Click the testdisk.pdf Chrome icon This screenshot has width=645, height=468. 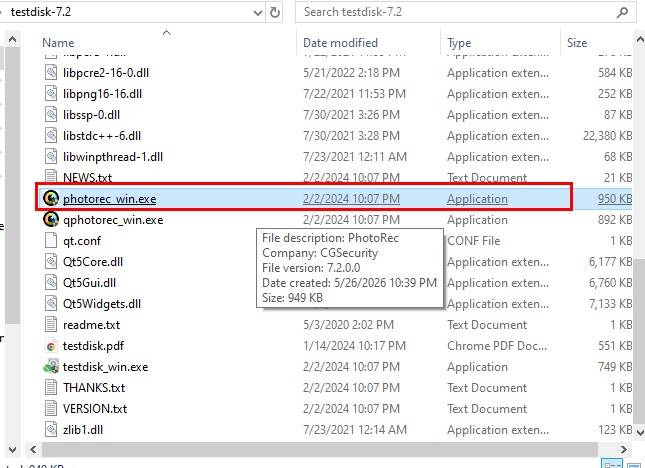pyautogui.click(x=51, y=346)
